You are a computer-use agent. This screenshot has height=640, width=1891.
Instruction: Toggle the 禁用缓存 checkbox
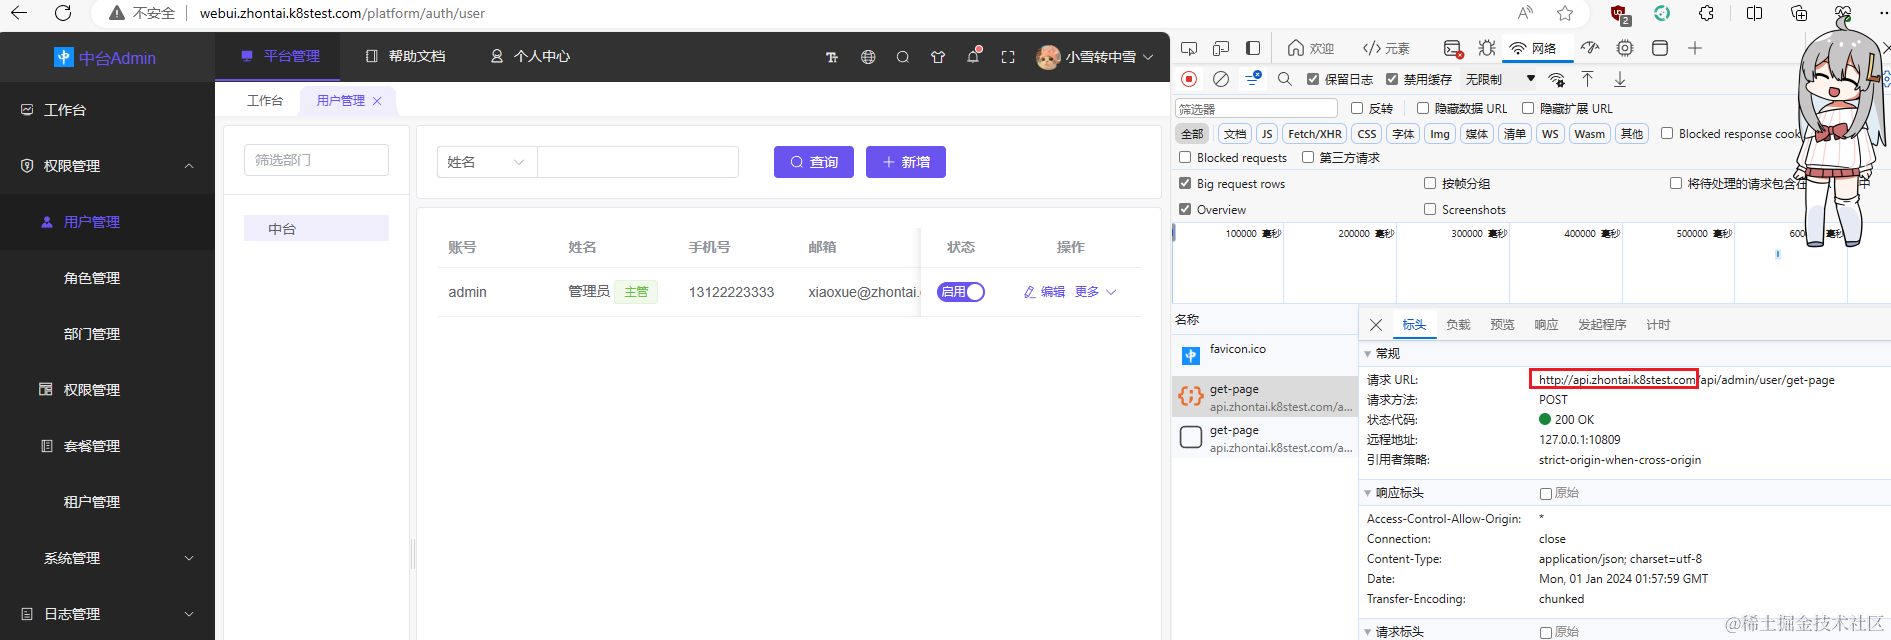[1391, 79]
